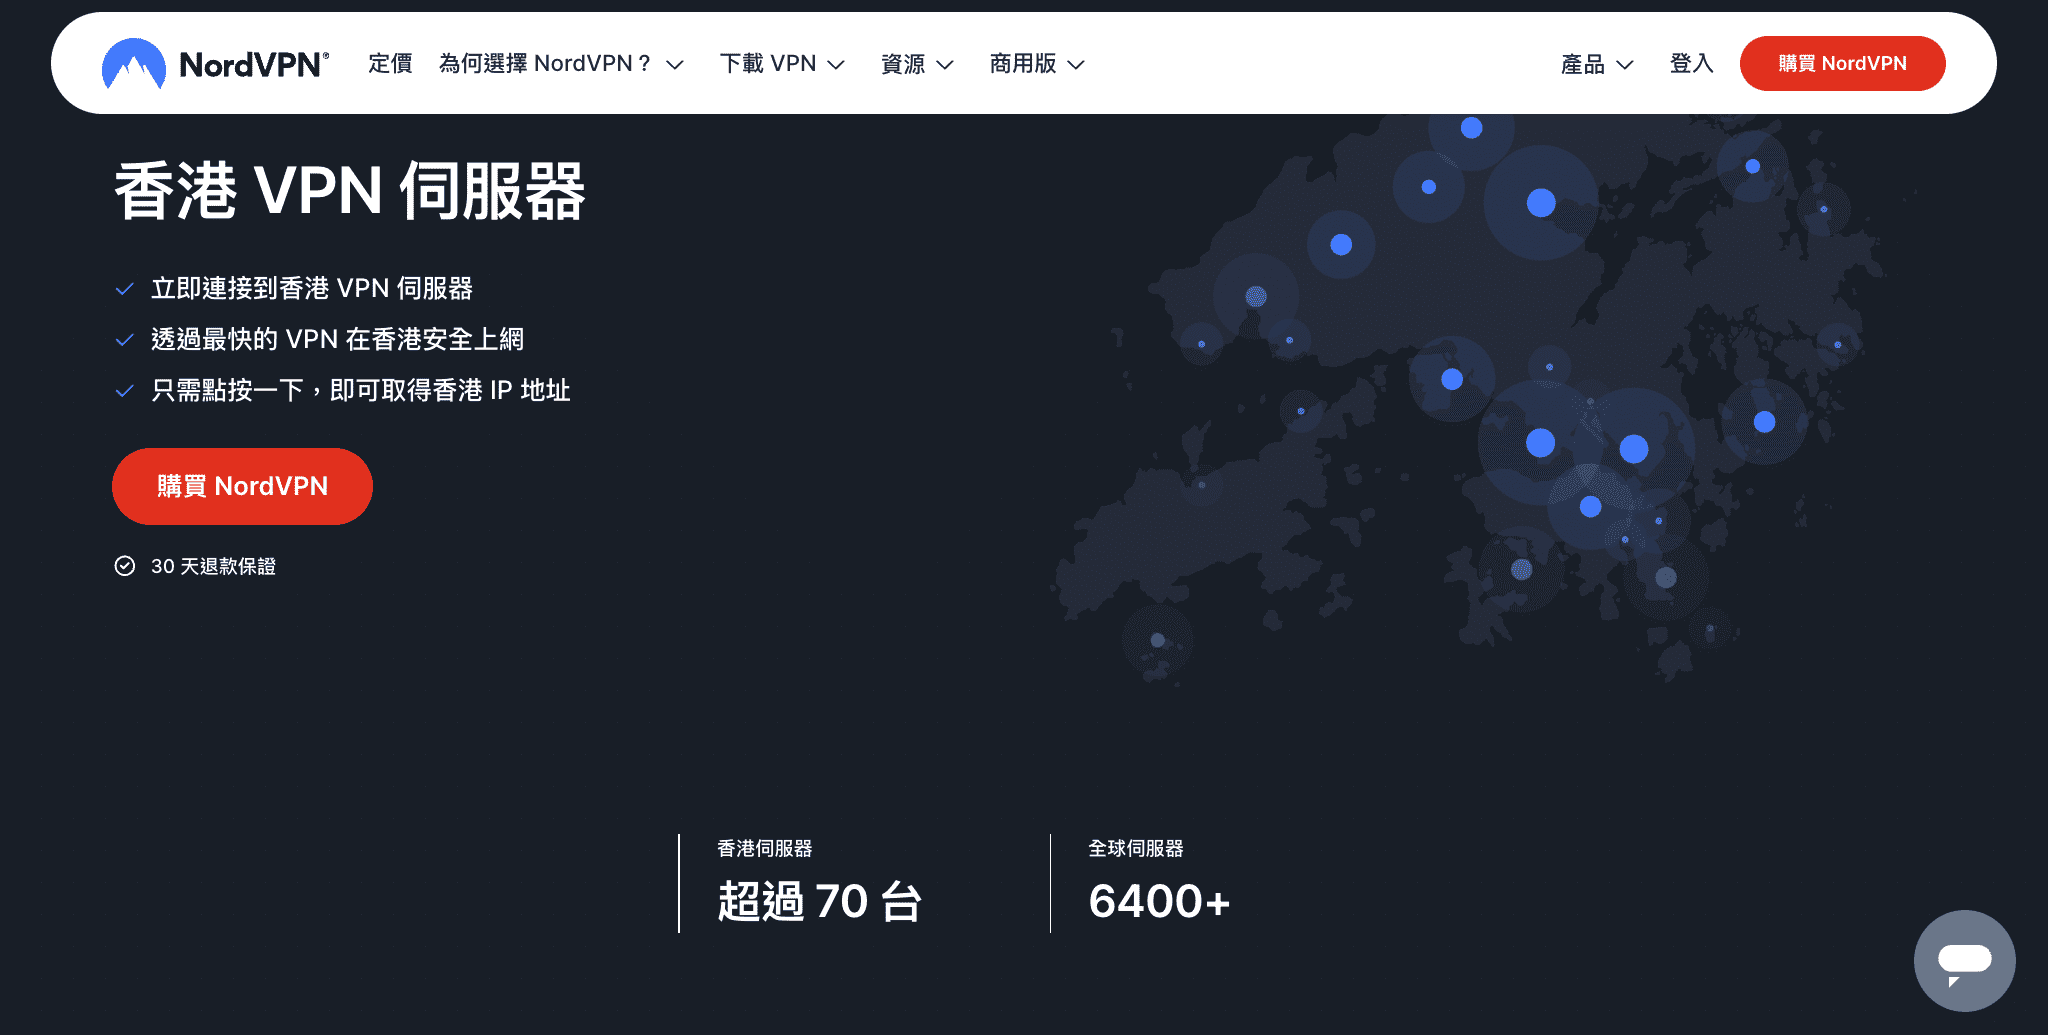
Task: Click the 超過 70 台 server statistic
Action: tap(820, 900)
